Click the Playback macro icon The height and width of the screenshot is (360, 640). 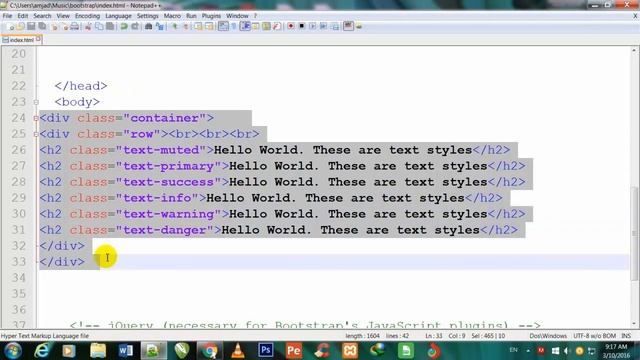(x=312, y=27)
